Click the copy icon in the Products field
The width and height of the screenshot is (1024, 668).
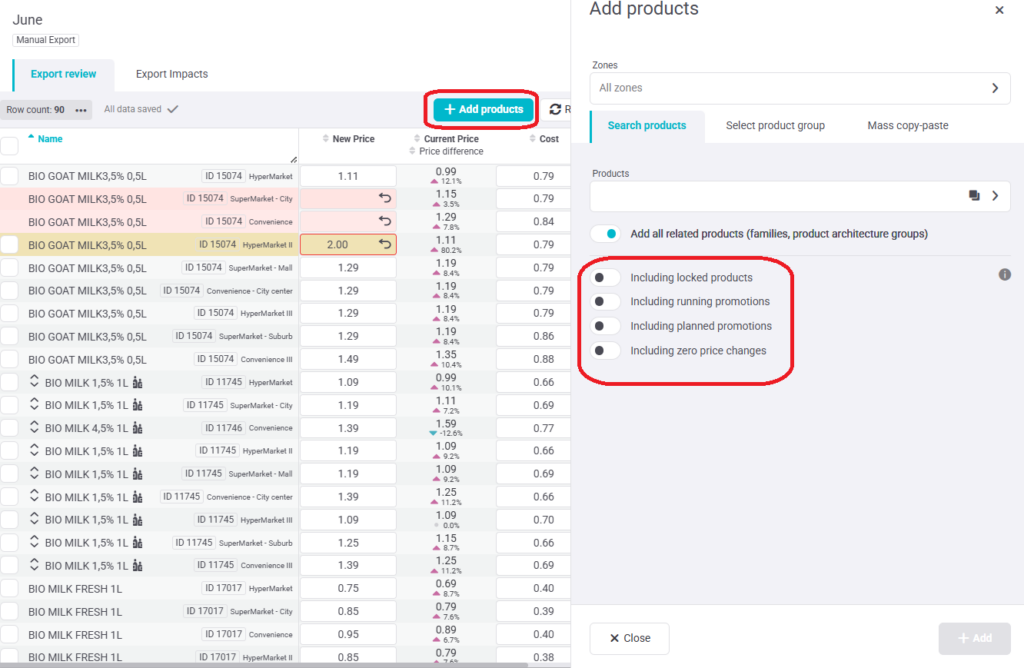tap(974, 195)
